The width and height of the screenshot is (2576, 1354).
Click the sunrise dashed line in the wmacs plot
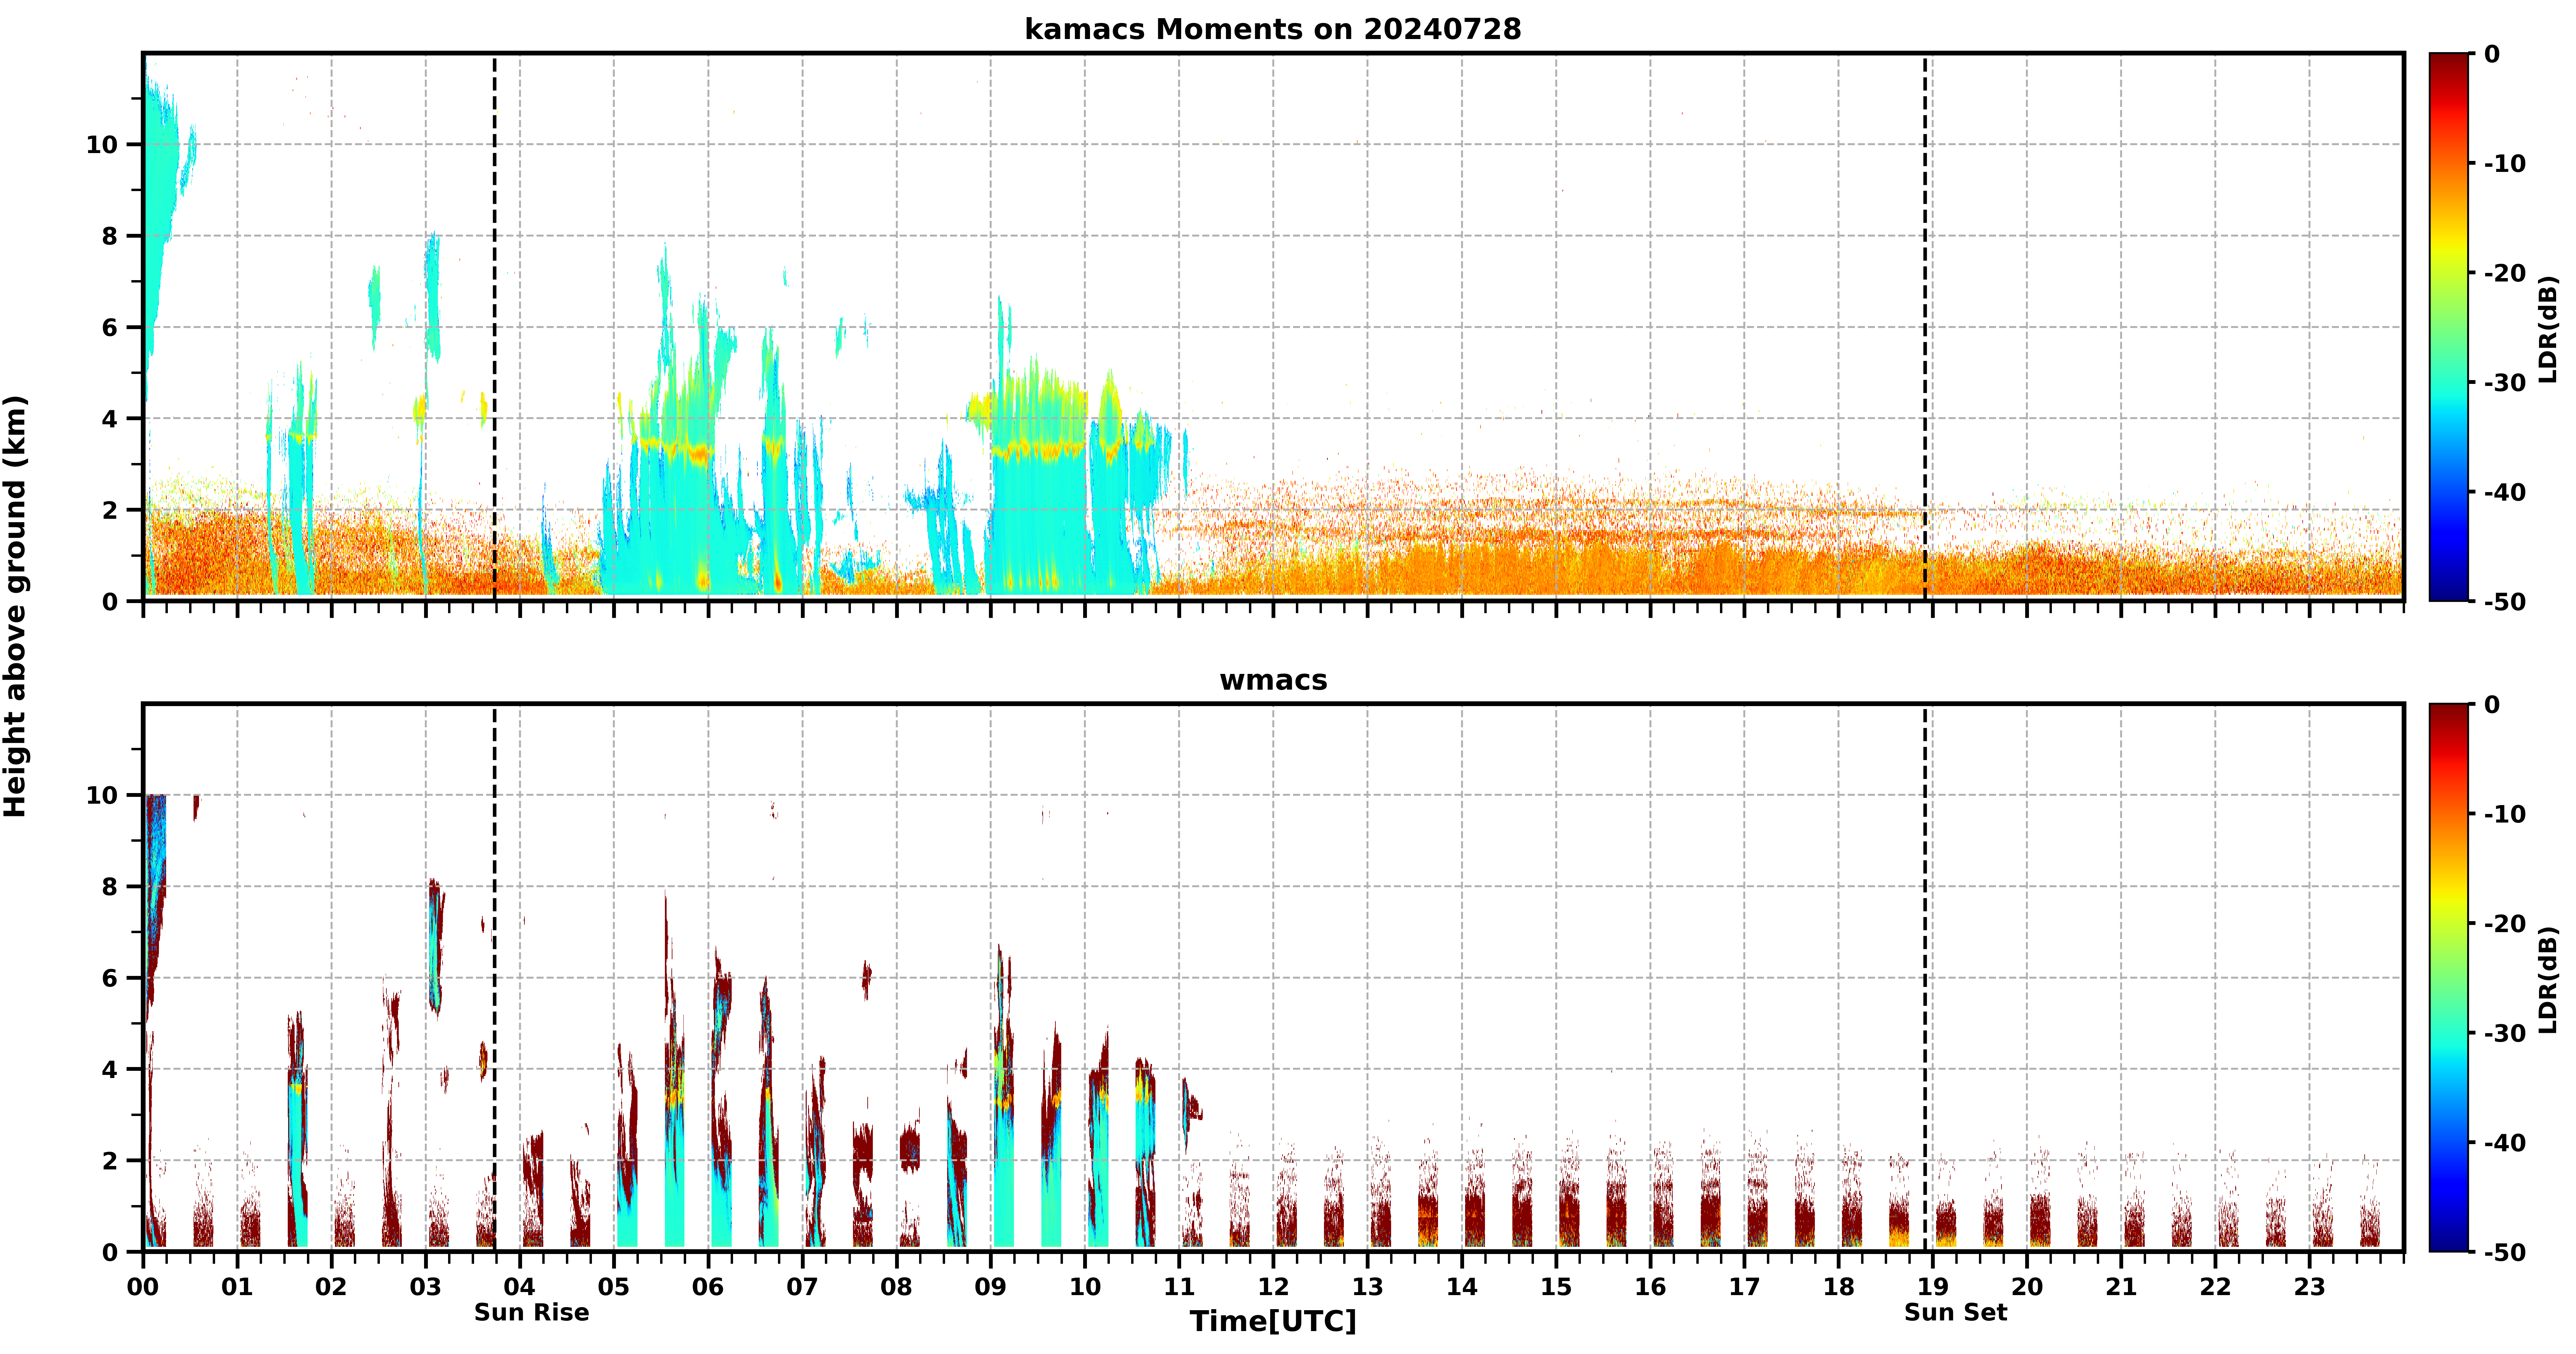pos(494,978)
